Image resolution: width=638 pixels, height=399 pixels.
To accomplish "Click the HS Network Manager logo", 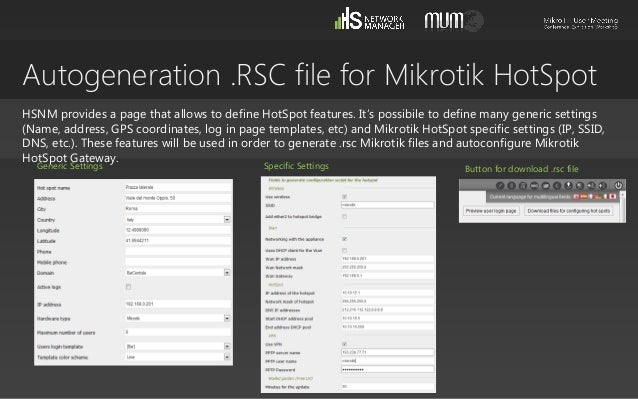I will coord(369,19).
